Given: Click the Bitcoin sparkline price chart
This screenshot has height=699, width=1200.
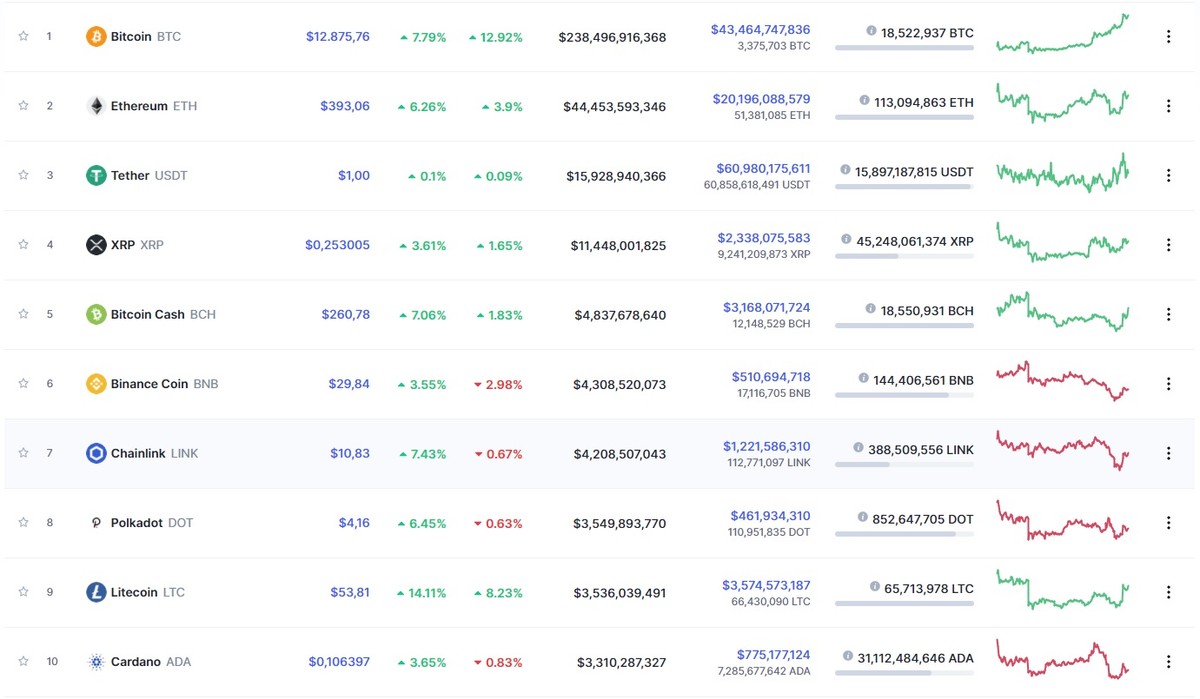Looking at the screenshot, I should pyautogui.click(x=1062, y=35).
